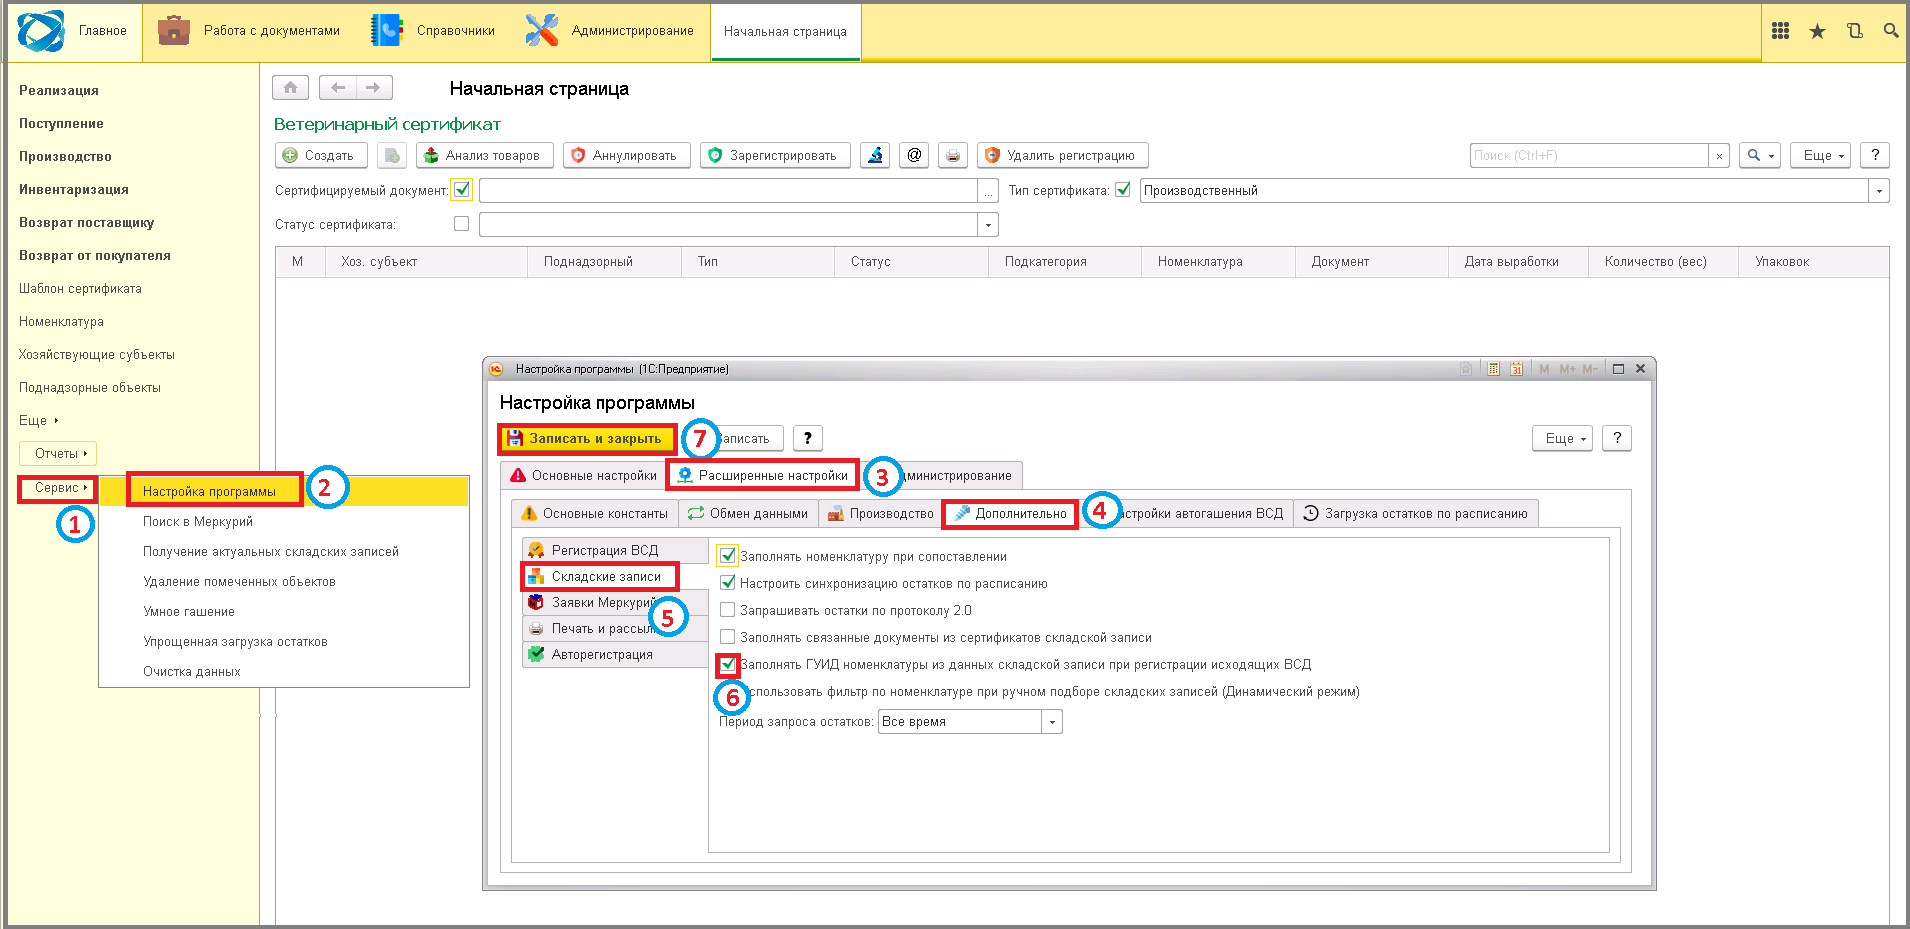
Task: Choose Поиск в Меркурий menu entry
Action: coord(198,521)
